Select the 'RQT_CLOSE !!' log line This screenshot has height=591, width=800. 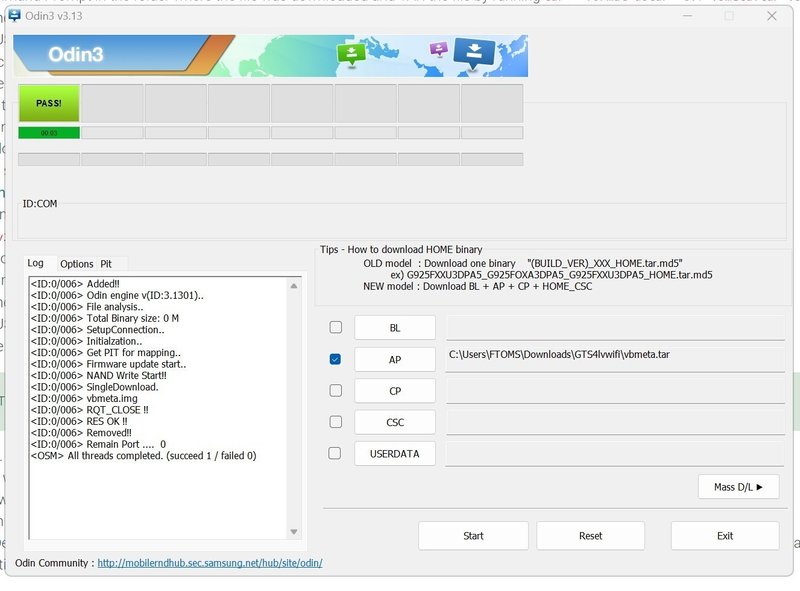(90, 410)
